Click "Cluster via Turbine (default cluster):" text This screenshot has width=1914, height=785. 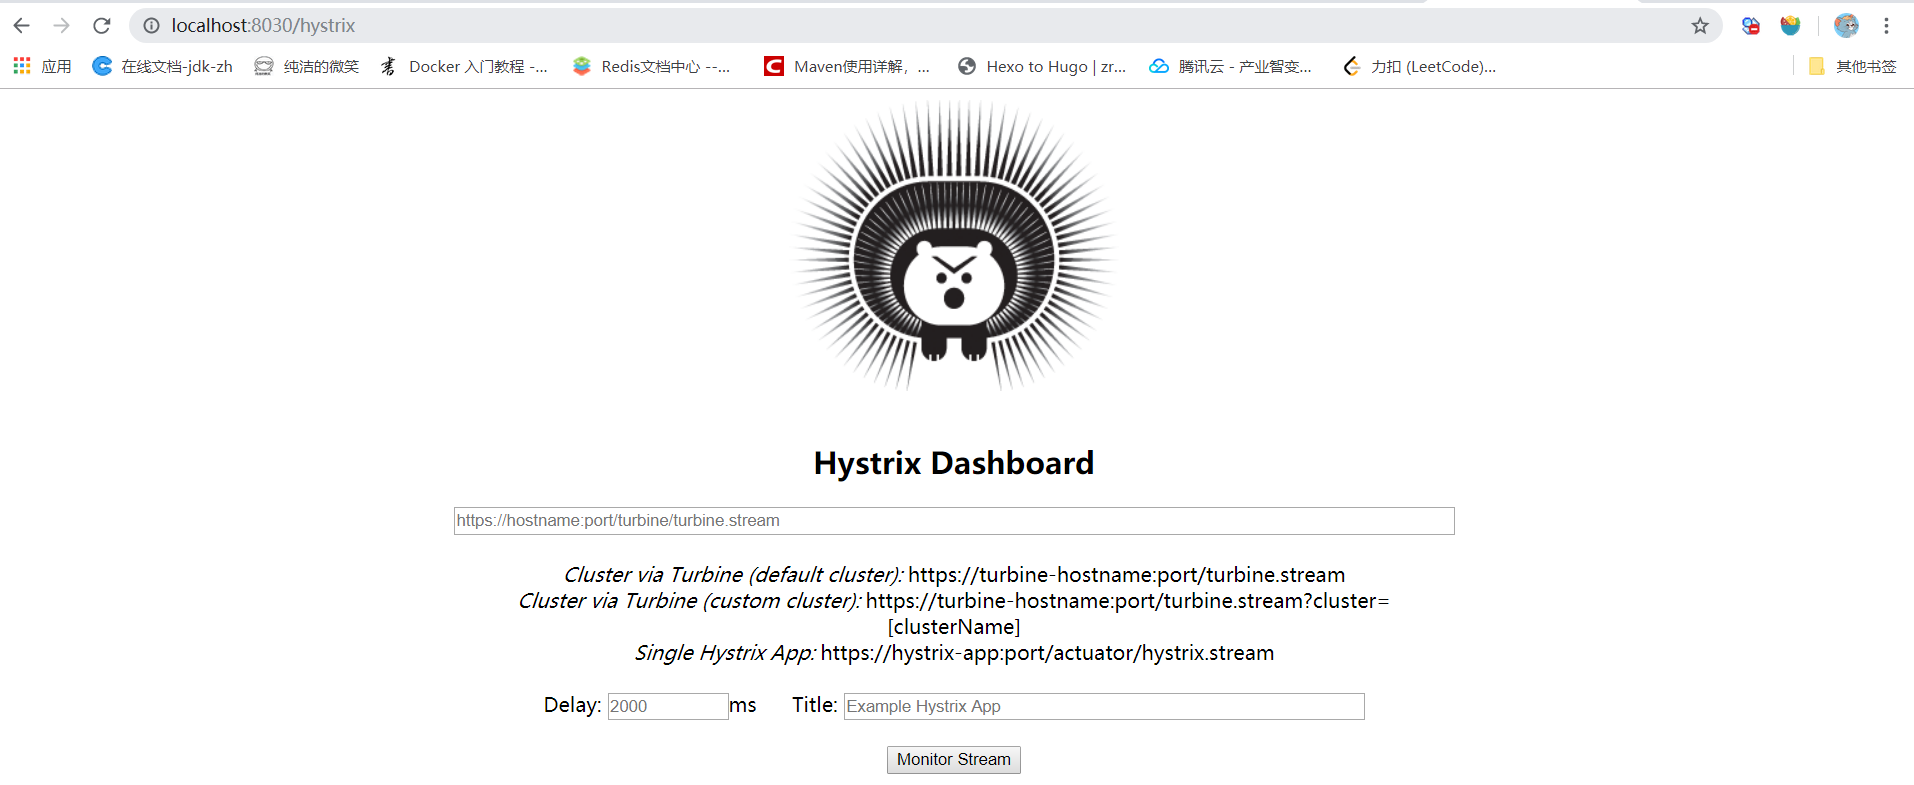click(733, 575)
